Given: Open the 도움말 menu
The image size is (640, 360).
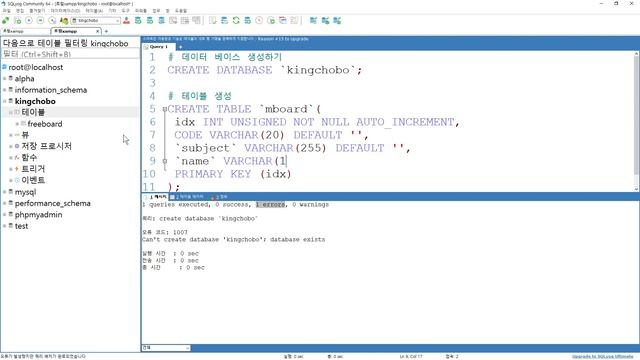Looking at the screenshot, I should point(181,11).
